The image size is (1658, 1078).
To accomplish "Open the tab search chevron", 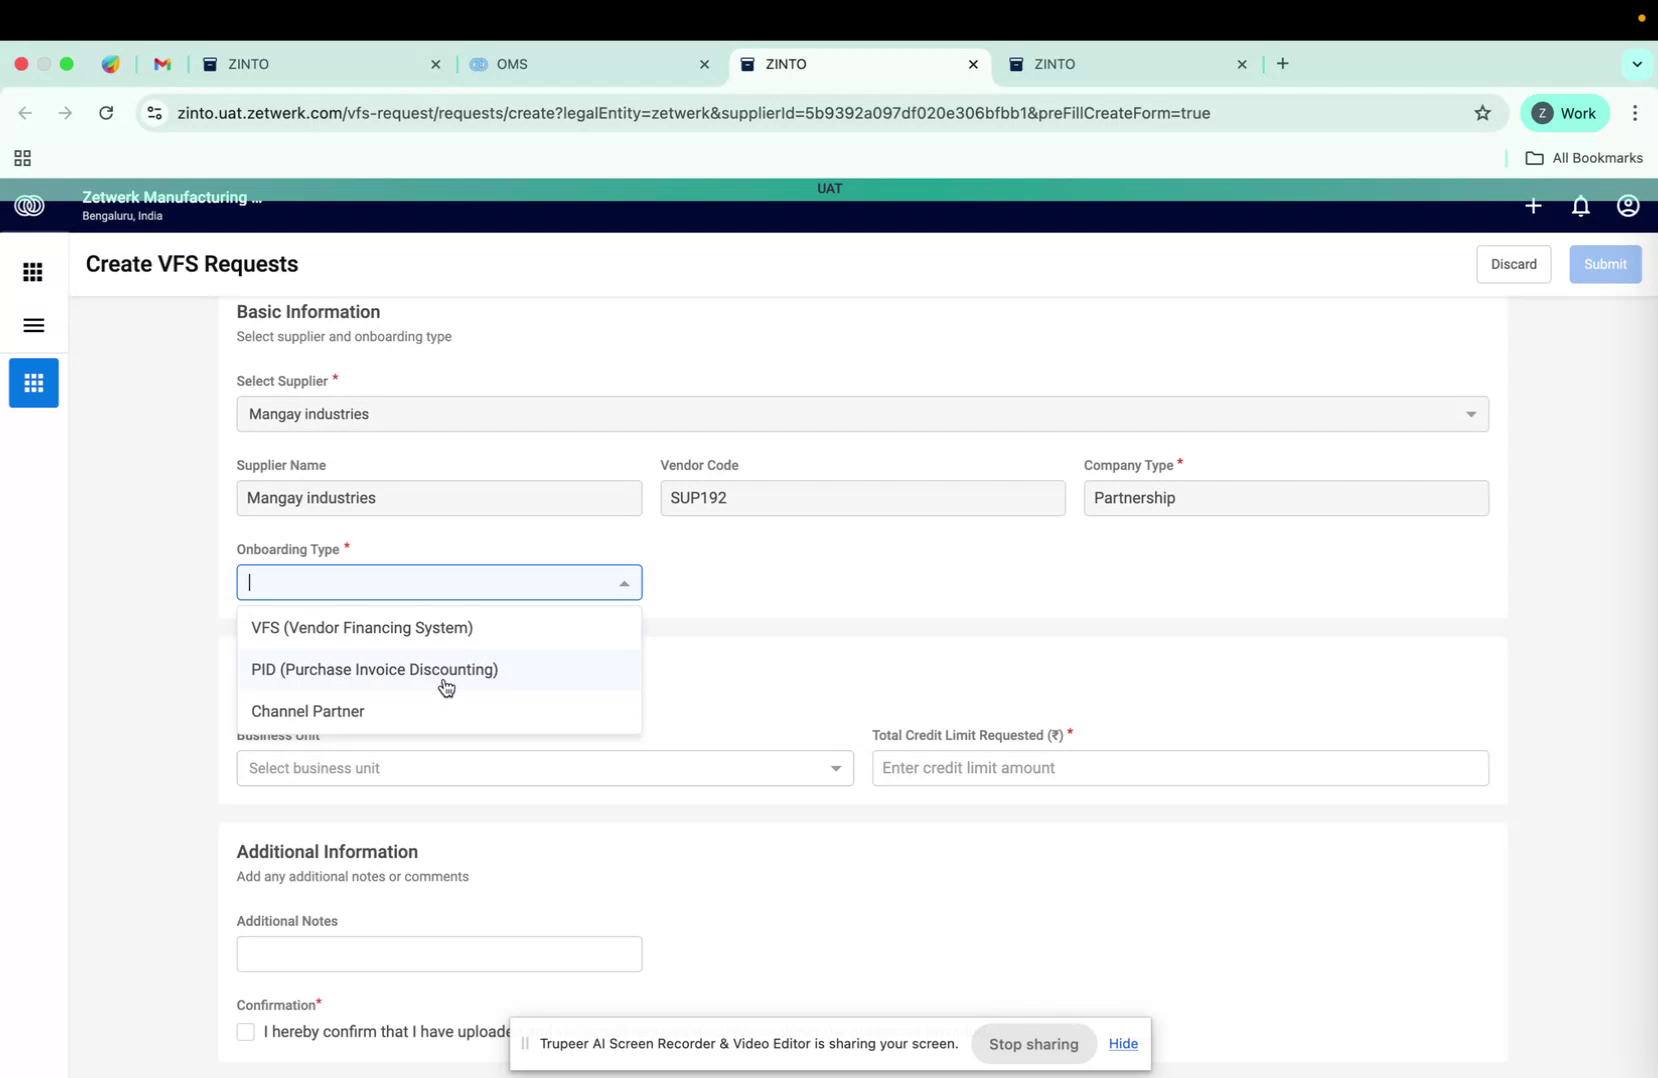I will (1637, 64).
